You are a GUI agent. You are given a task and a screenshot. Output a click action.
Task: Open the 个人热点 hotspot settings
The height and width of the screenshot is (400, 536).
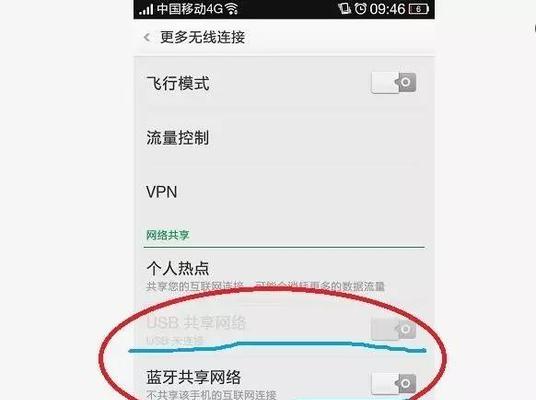click(x=284, y=275)
